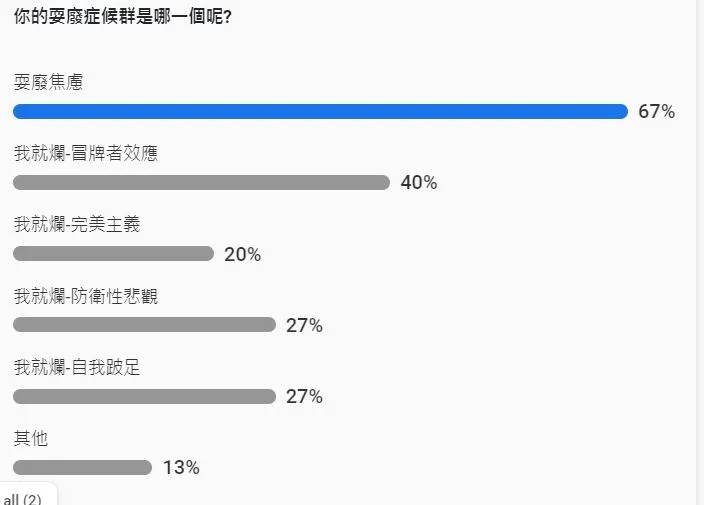This screenshot has height=505, width=704.
Task: Select the 其他 option label
Action: [x=31, y=438]
